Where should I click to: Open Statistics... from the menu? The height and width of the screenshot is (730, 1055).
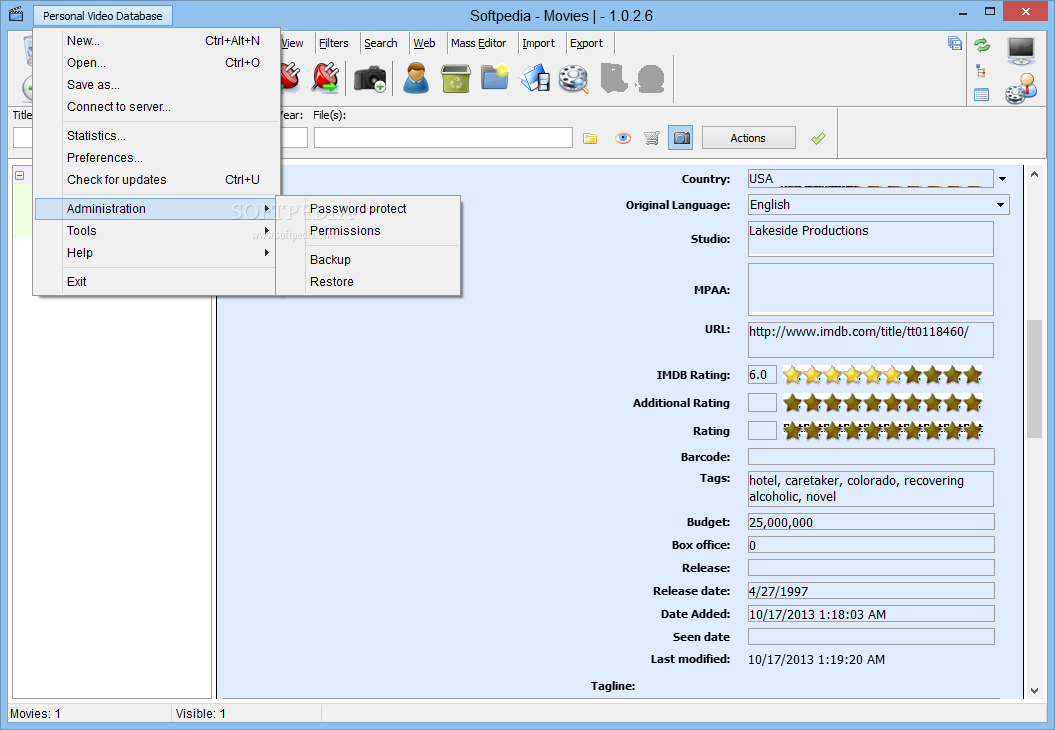click(156, 136)
